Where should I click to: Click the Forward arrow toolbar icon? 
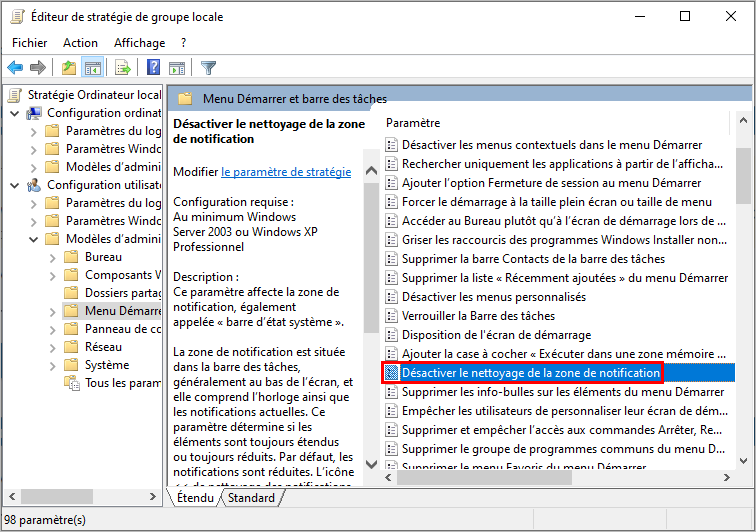38,68
